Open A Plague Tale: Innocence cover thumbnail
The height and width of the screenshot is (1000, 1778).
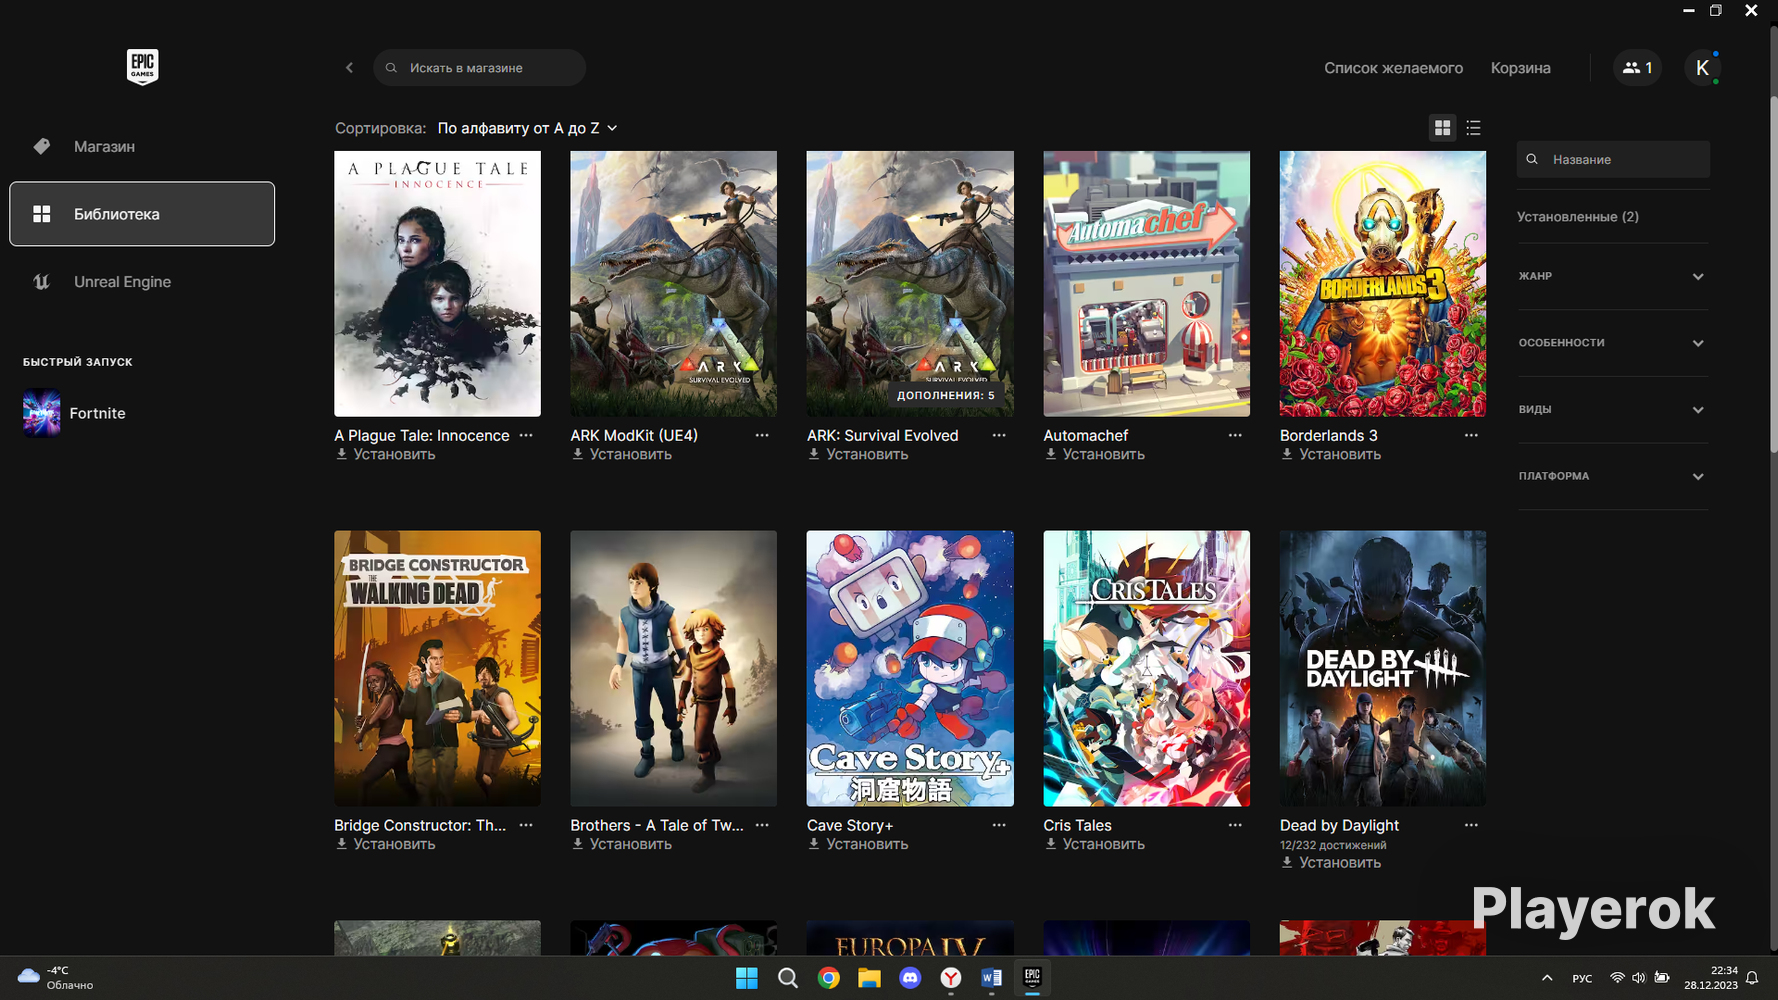point(437,284)
